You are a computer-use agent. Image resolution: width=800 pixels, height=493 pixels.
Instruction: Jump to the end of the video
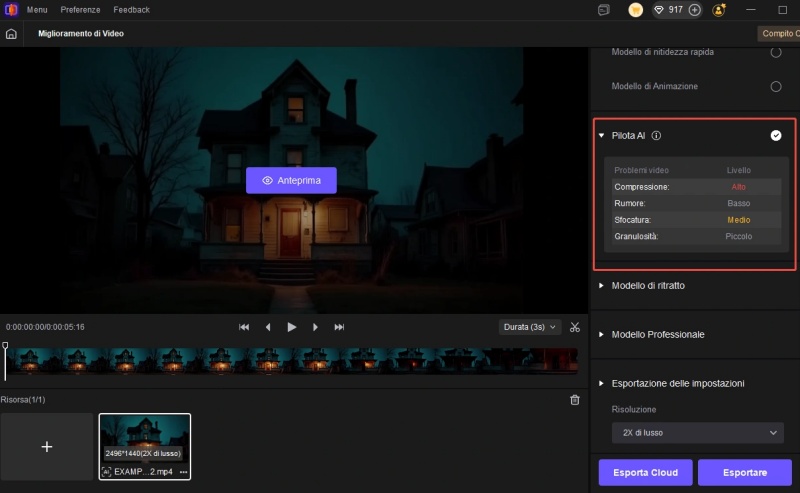point(339,327)
